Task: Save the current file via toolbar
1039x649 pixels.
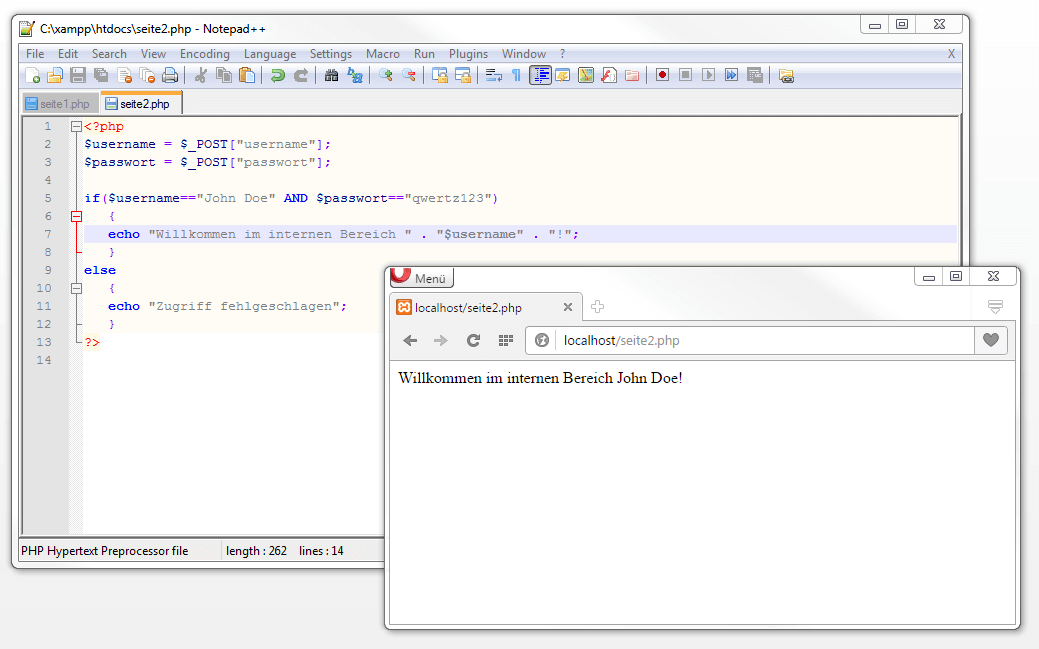Action: click(x=78, y=76)
